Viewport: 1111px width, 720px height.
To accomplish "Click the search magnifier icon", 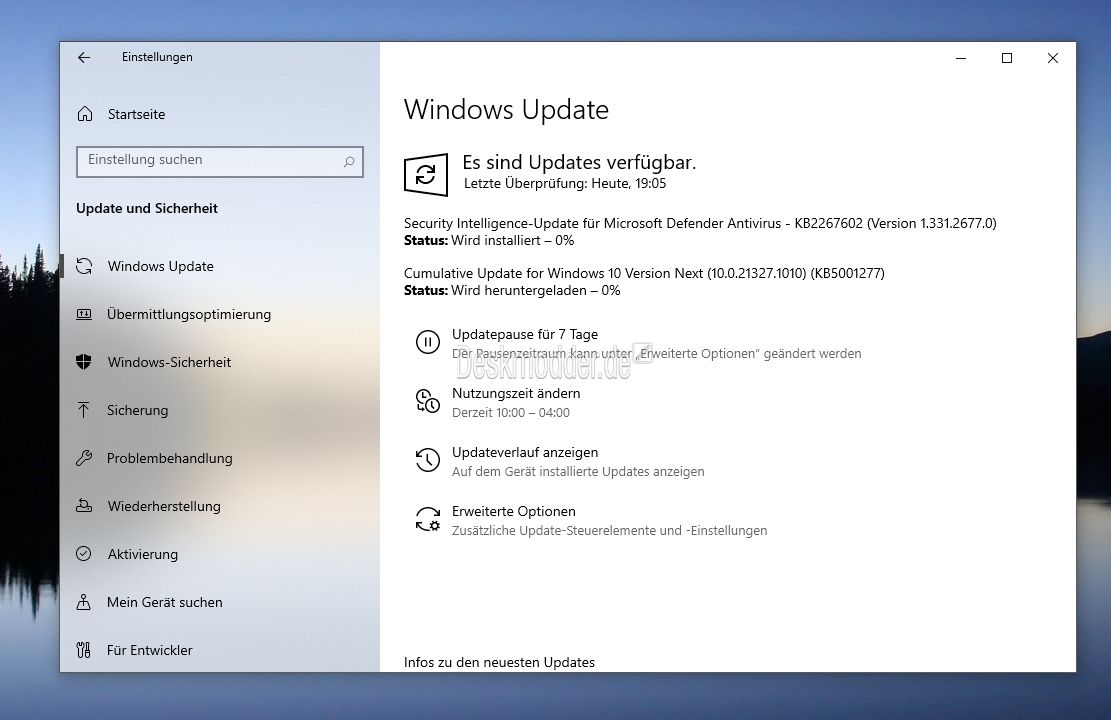I will pos(348,161).
